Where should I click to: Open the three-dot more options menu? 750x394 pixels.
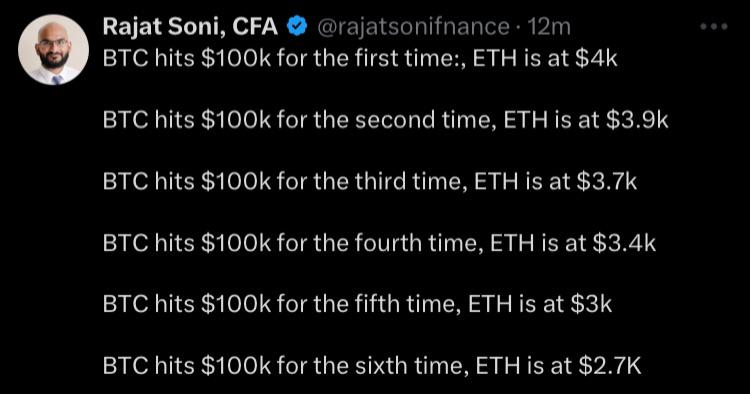(714, 27)
